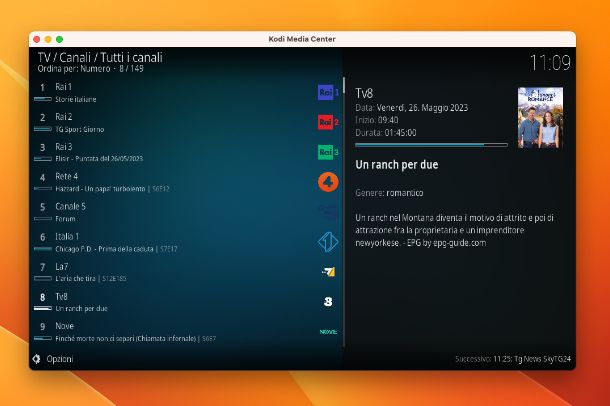Select the highlighted Tv8 channel name
The width and height of the screenshot is (610, 406).
[x=61, y=296]
